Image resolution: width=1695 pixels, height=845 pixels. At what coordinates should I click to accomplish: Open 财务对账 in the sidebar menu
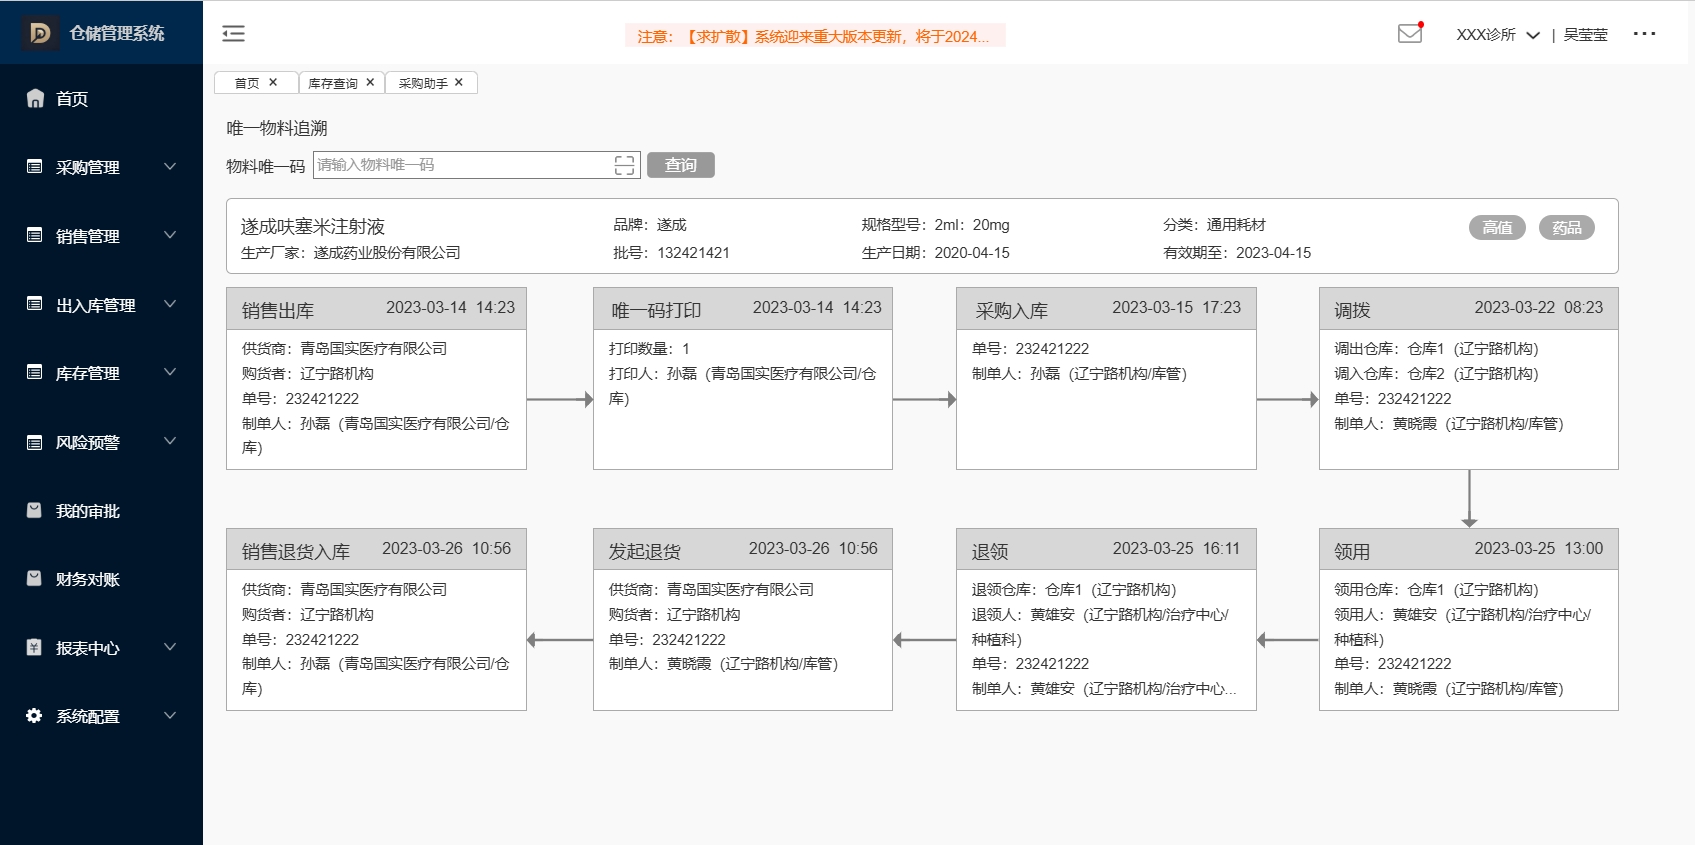88,579
